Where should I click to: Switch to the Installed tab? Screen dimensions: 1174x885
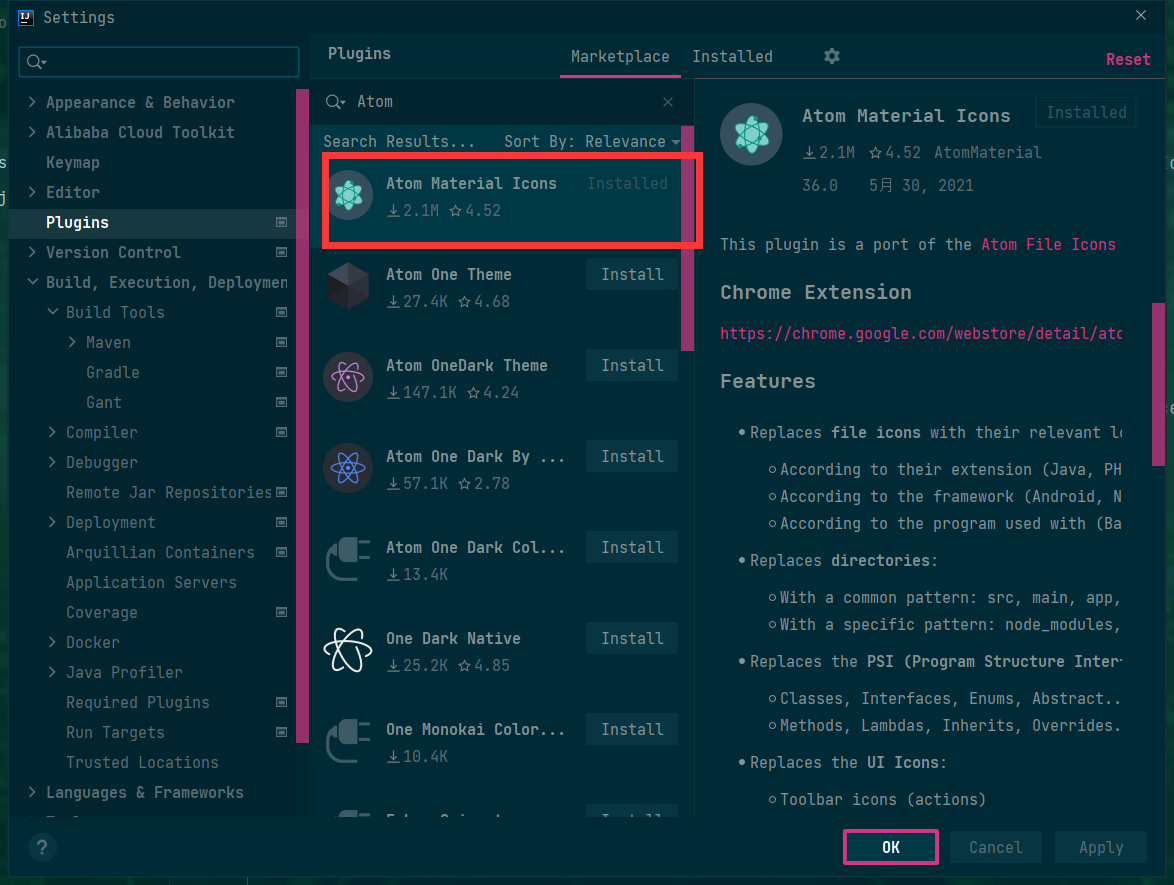click(x=732, y=57)
